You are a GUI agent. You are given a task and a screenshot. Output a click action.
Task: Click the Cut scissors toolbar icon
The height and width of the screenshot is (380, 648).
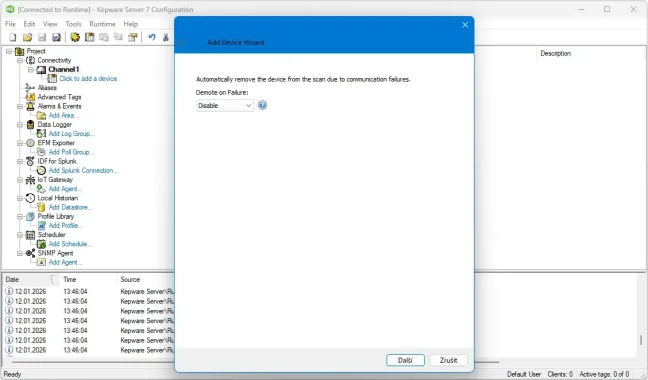point(166,38)
